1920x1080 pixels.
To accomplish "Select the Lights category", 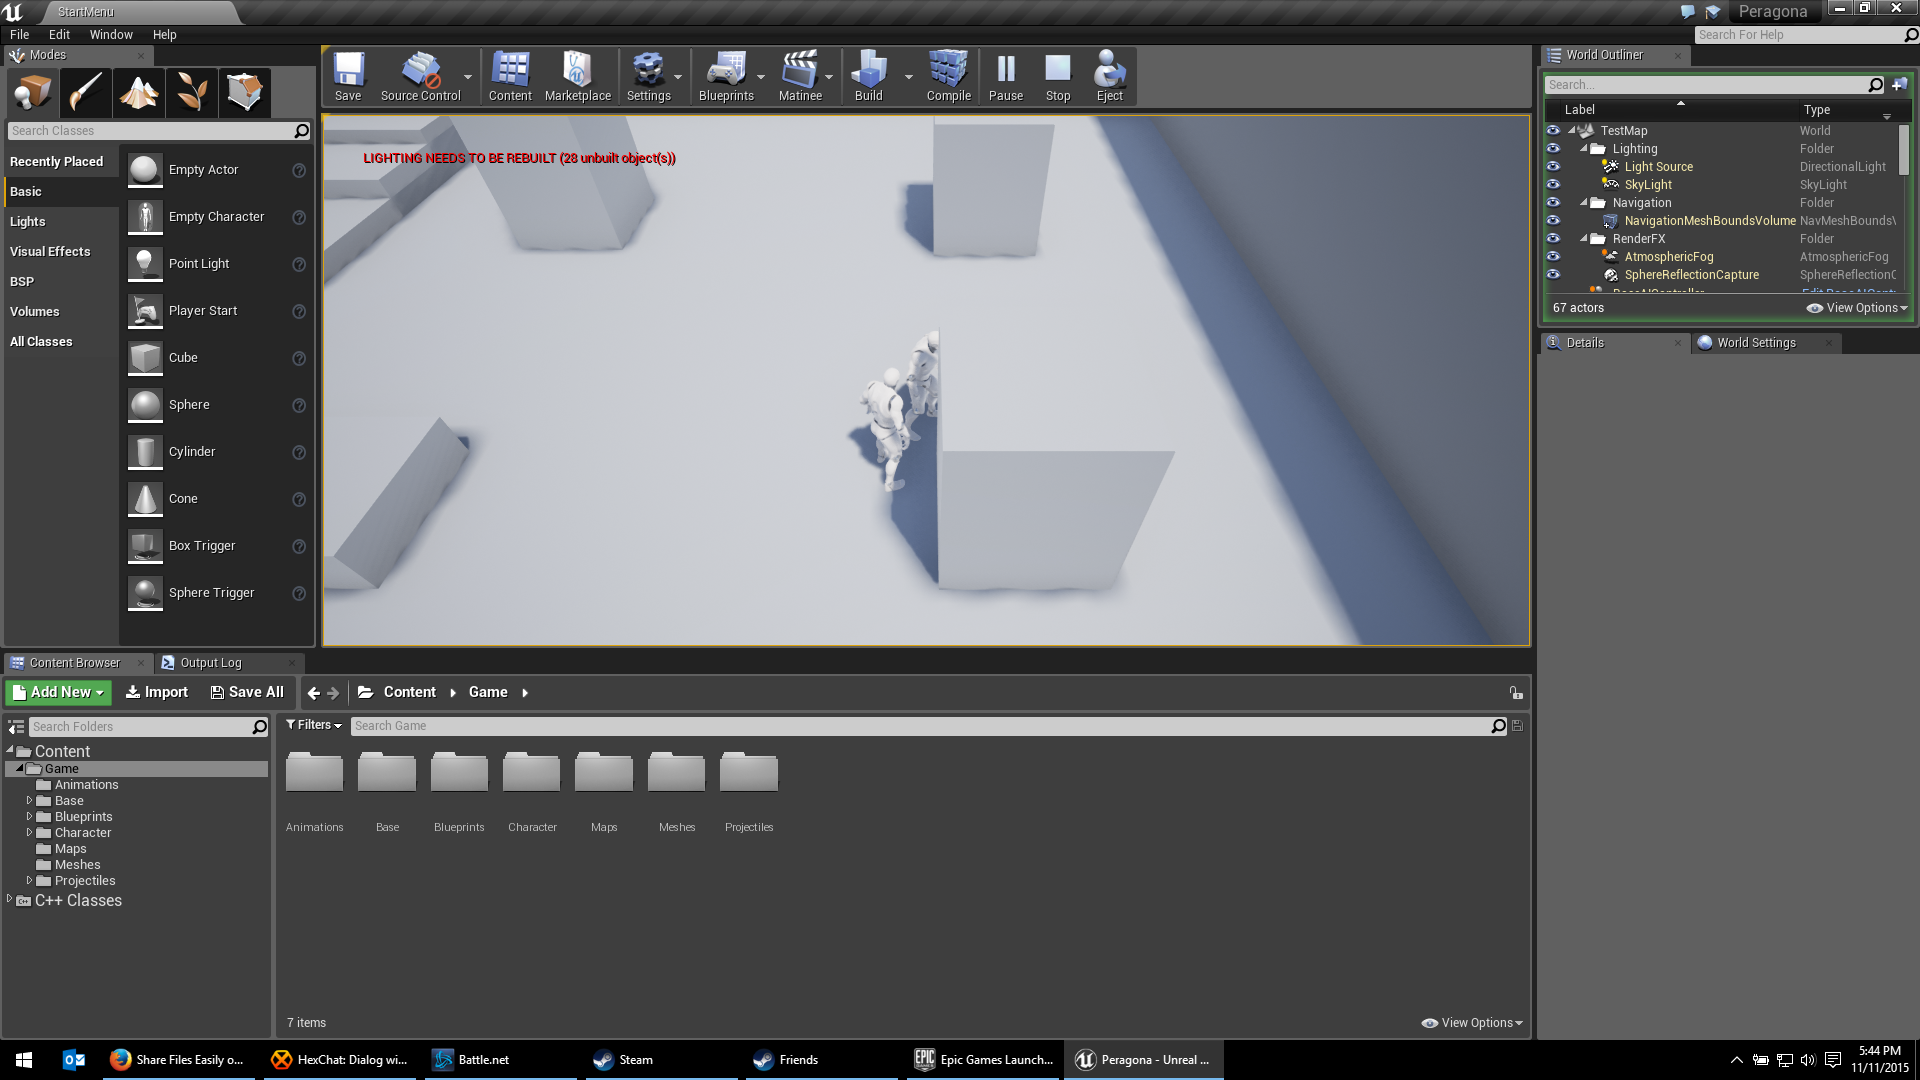I will 28,222.
